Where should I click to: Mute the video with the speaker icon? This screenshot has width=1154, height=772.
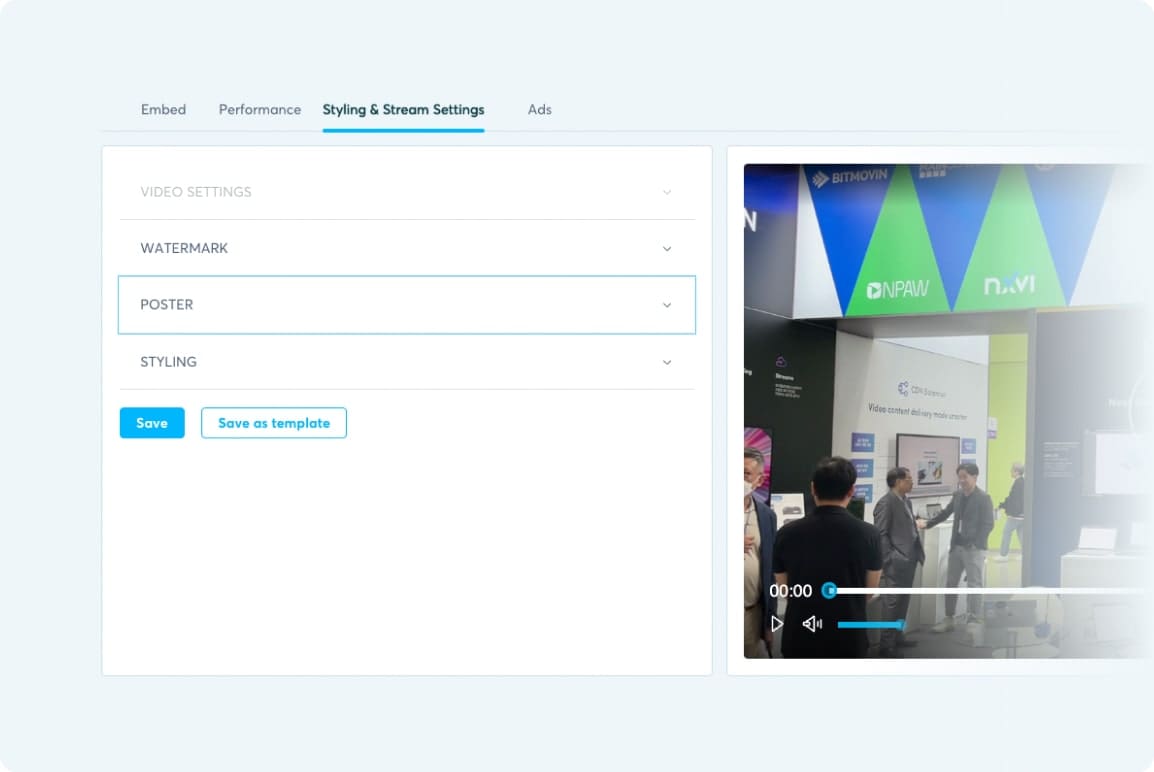(x=813, y=624)
